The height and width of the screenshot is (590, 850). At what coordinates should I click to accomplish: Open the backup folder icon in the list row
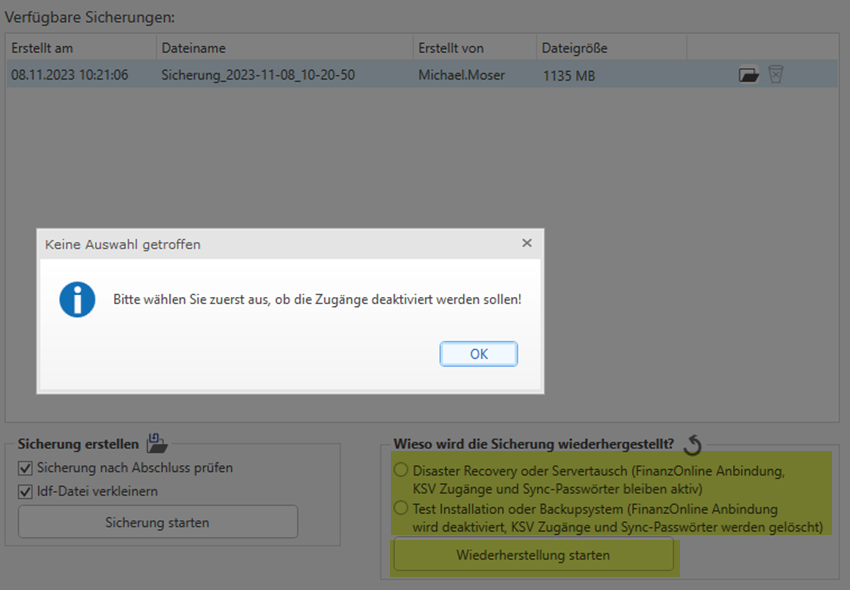click(748, 75)
